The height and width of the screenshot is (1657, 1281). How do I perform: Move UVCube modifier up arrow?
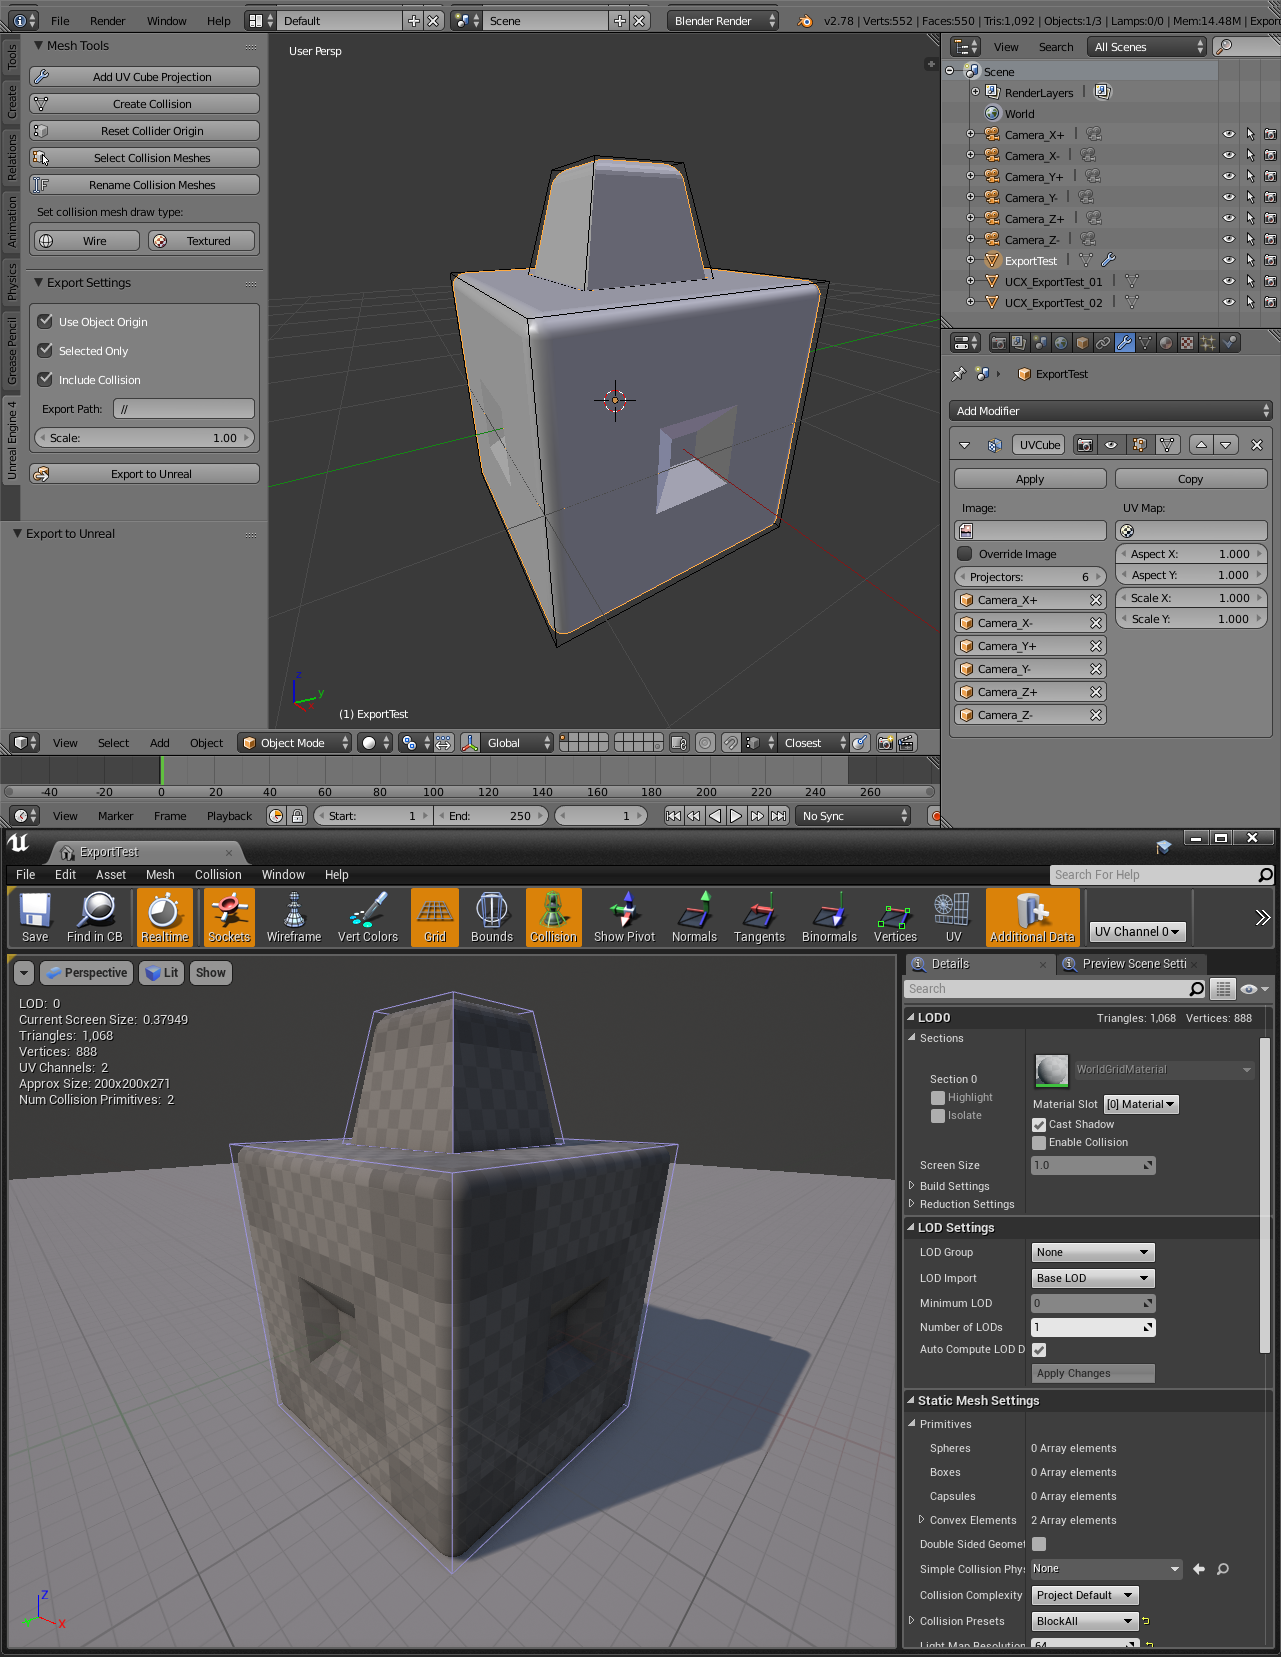[x=1201, y=445]
